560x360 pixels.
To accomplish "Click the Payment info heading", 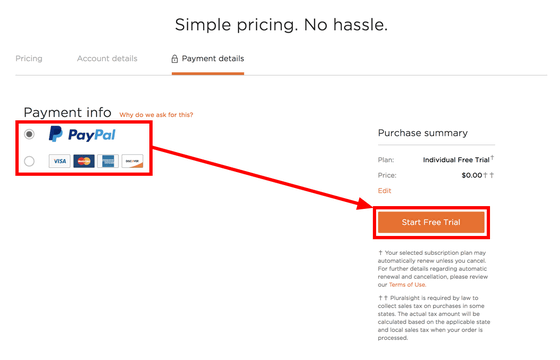I will [68, 112].
